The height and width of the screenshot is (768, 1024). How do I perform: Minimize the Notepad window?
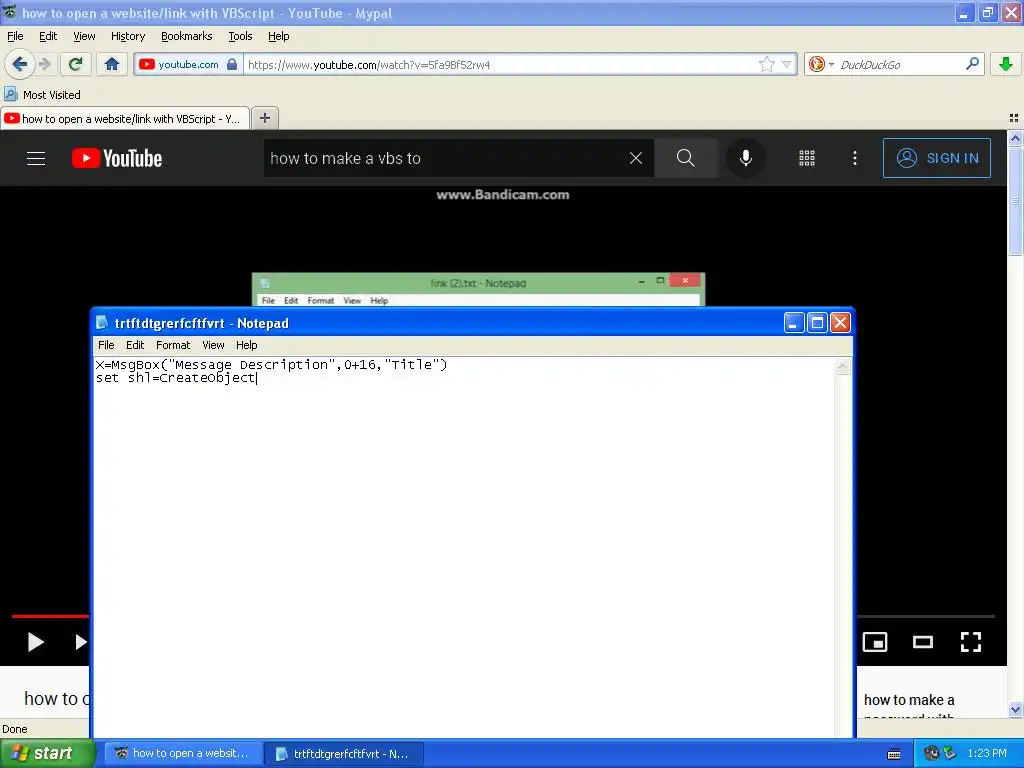click(x=793, y=323)
